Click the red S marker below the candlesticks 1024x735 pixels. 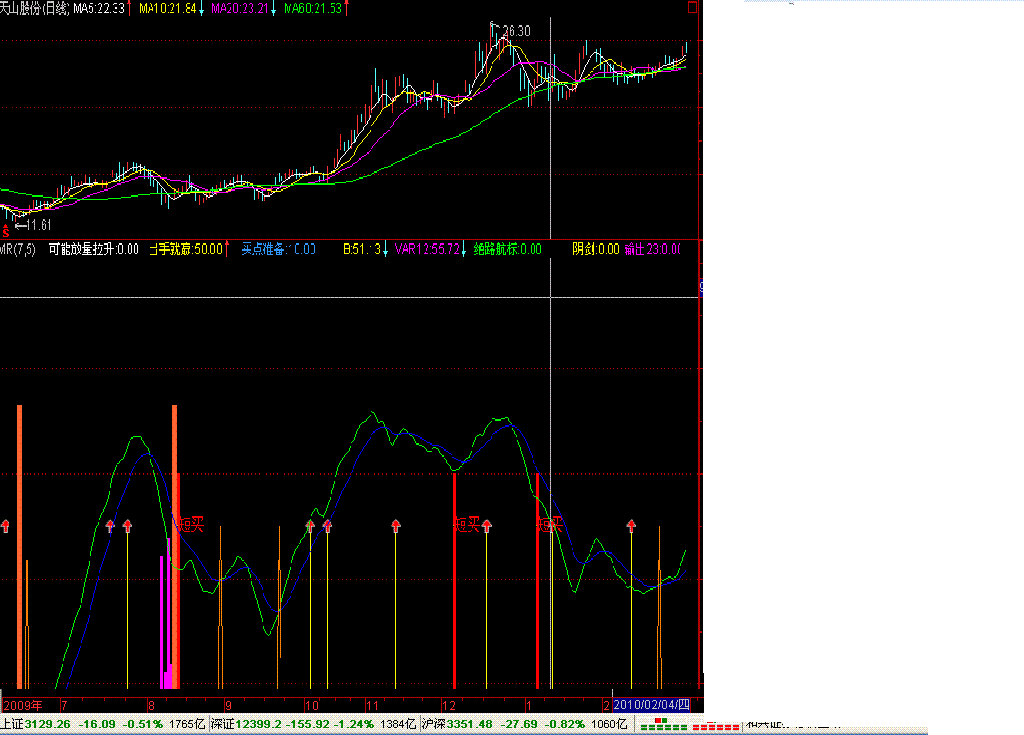coord(6,231)
